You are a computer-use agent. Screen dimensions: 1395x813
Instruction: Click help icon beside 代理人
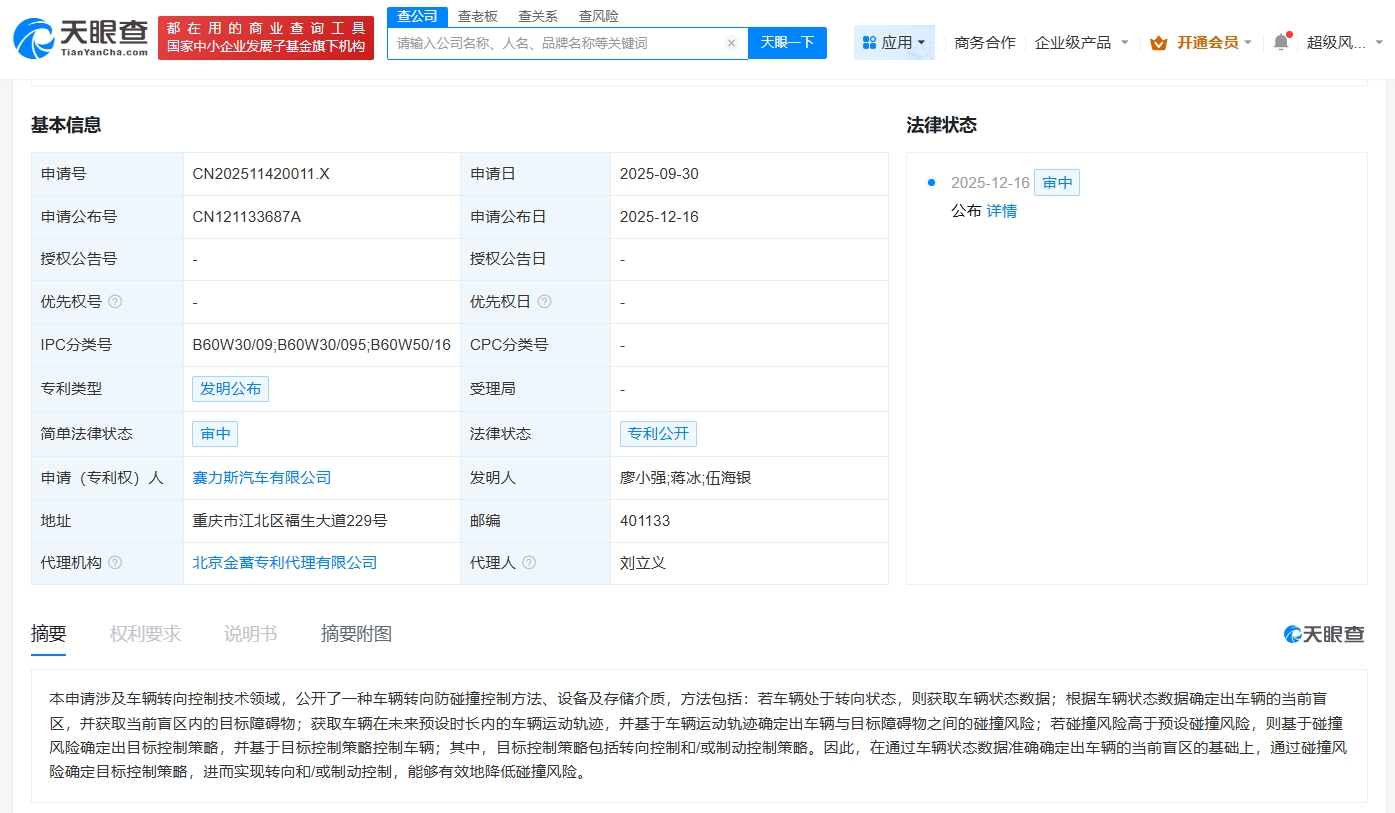tap(529, 563)
